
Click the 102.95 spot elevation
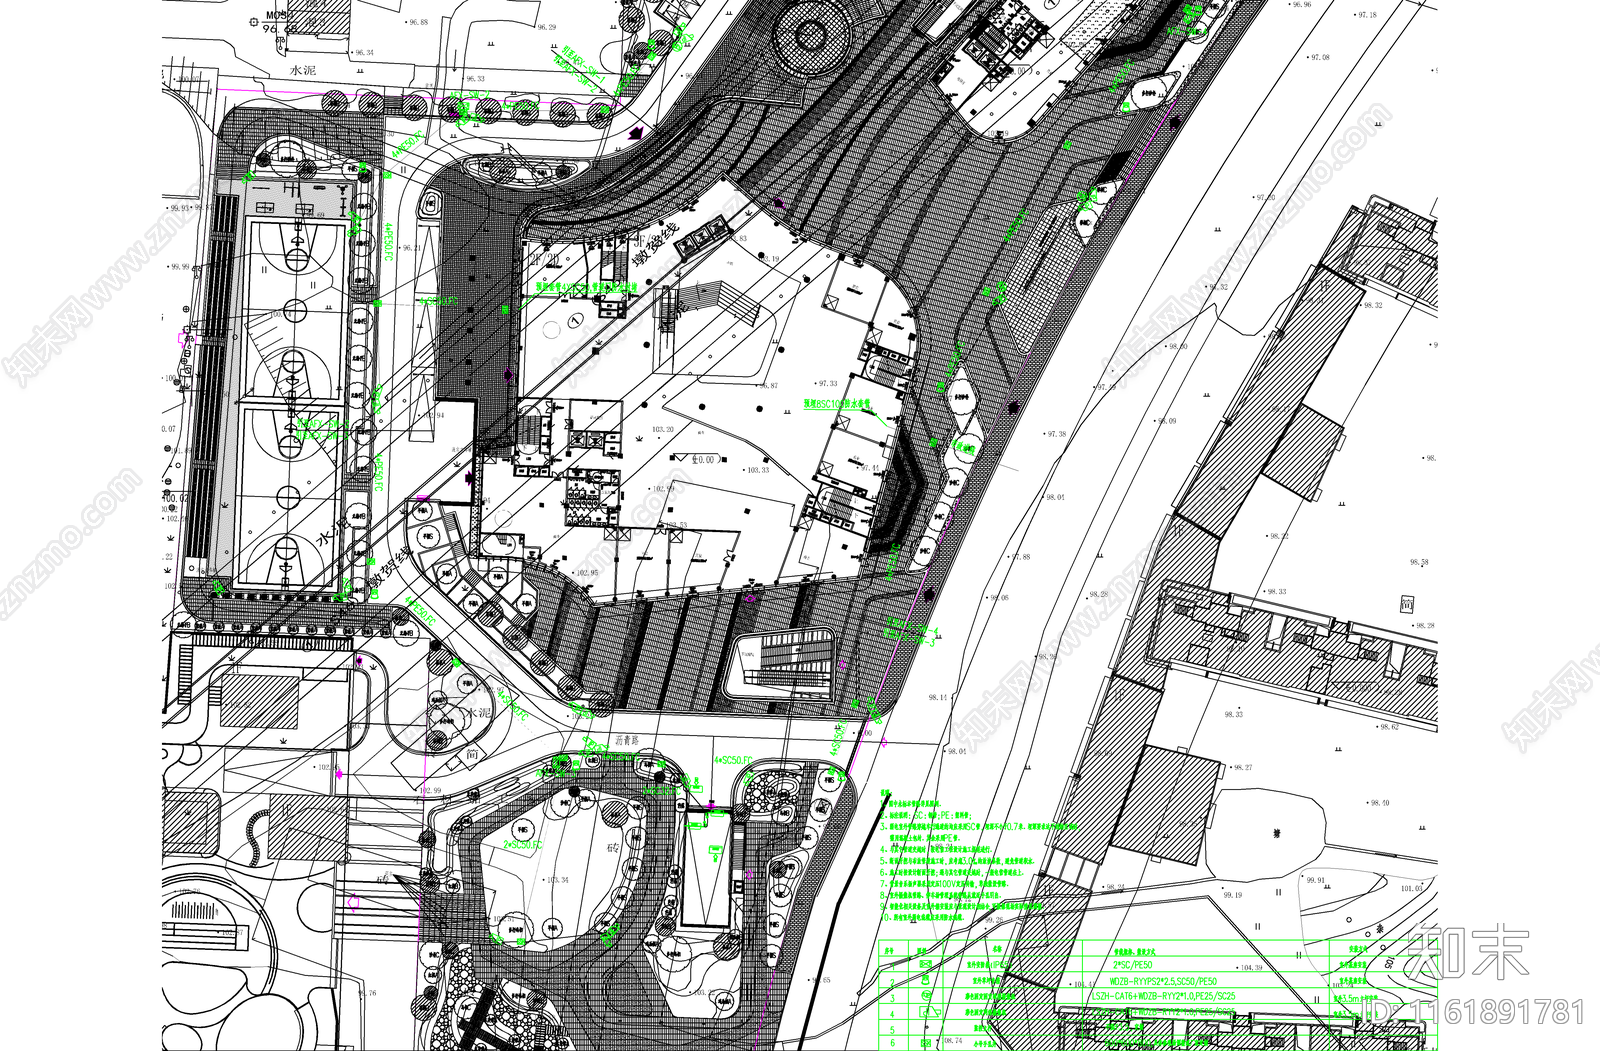[x=587, y=573]
